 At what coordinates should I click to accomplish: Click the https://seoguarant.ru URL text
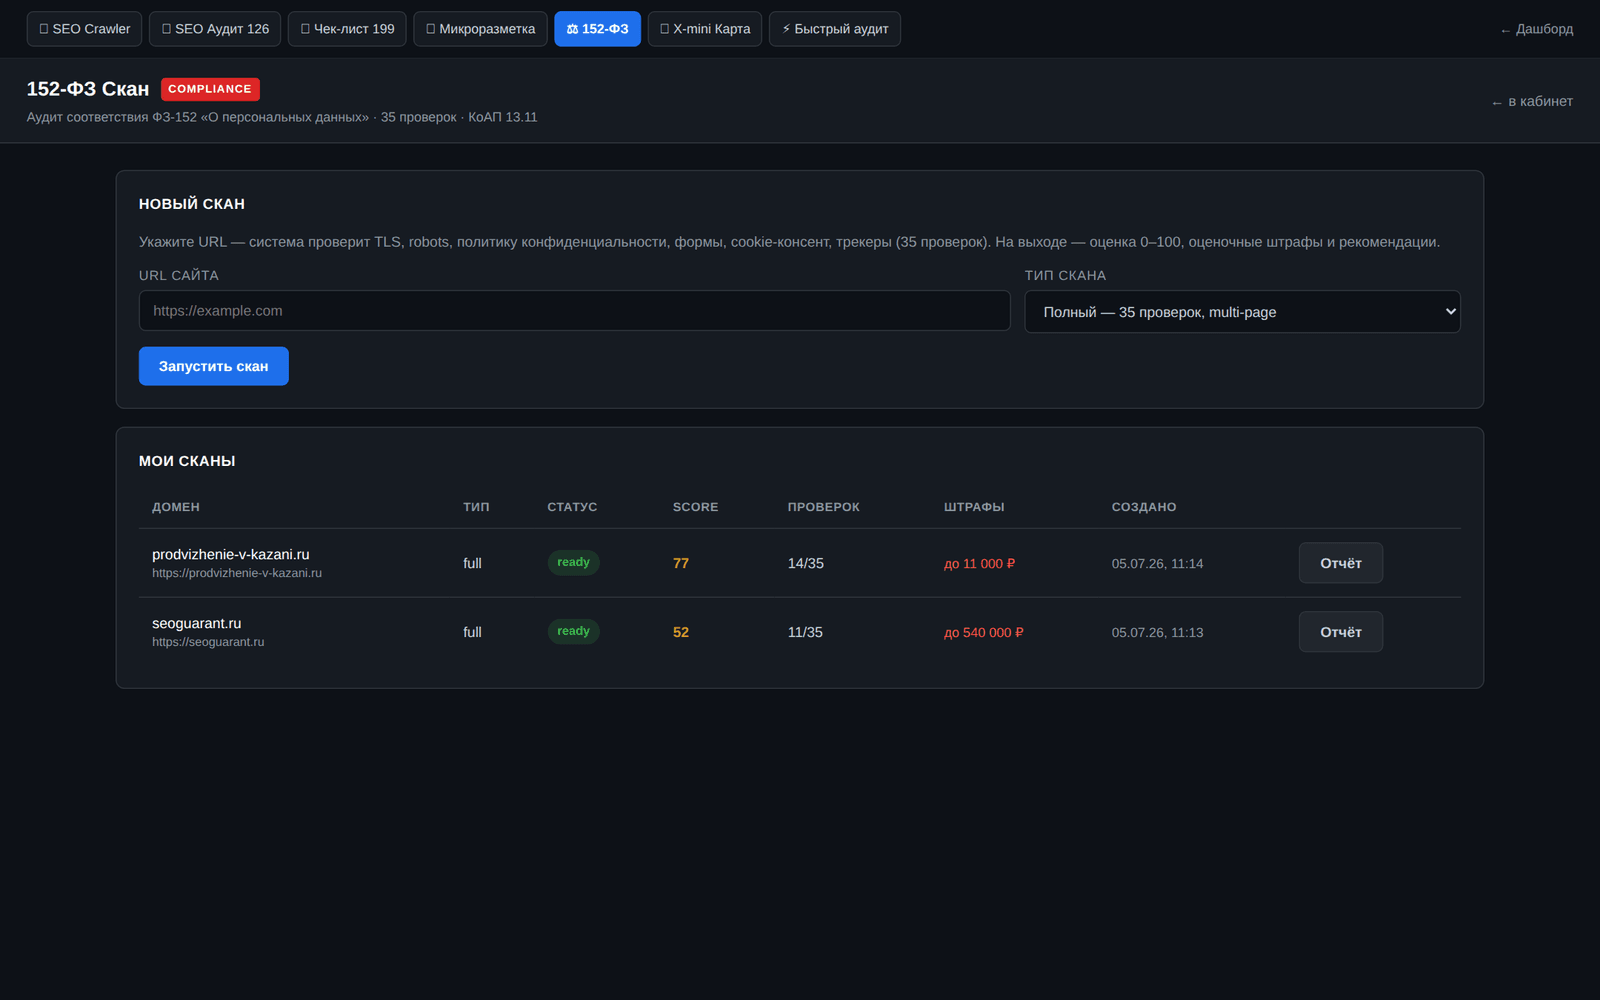point(208,642)
